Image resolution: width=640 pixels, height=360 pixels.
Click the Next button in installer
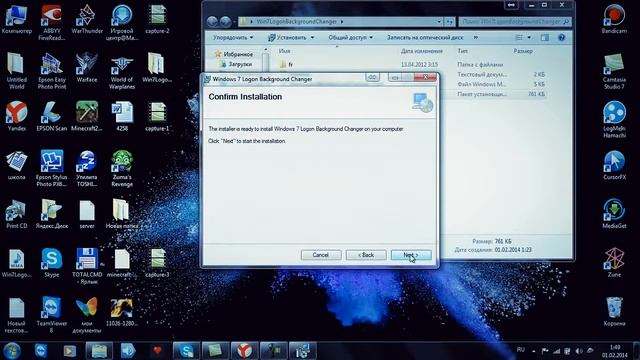[411, 255]
